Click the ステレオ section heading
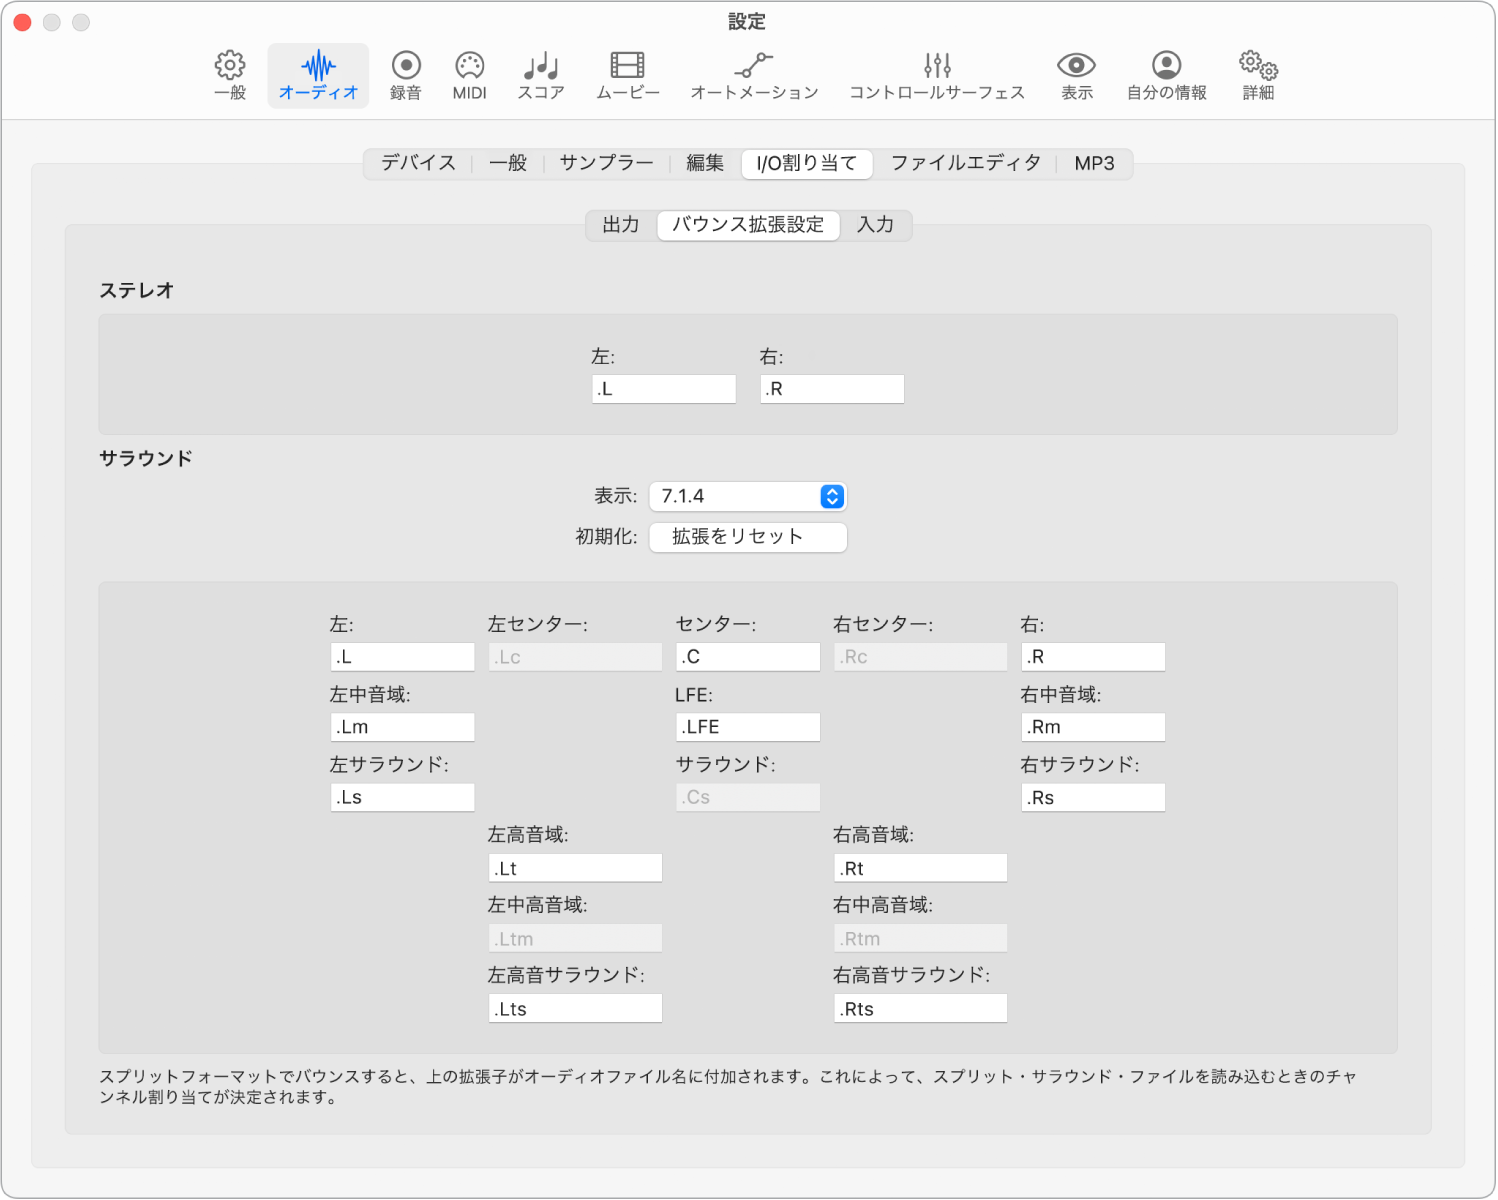The height and width of the screenshot is (1200, 1498). (x=137, y=291)
